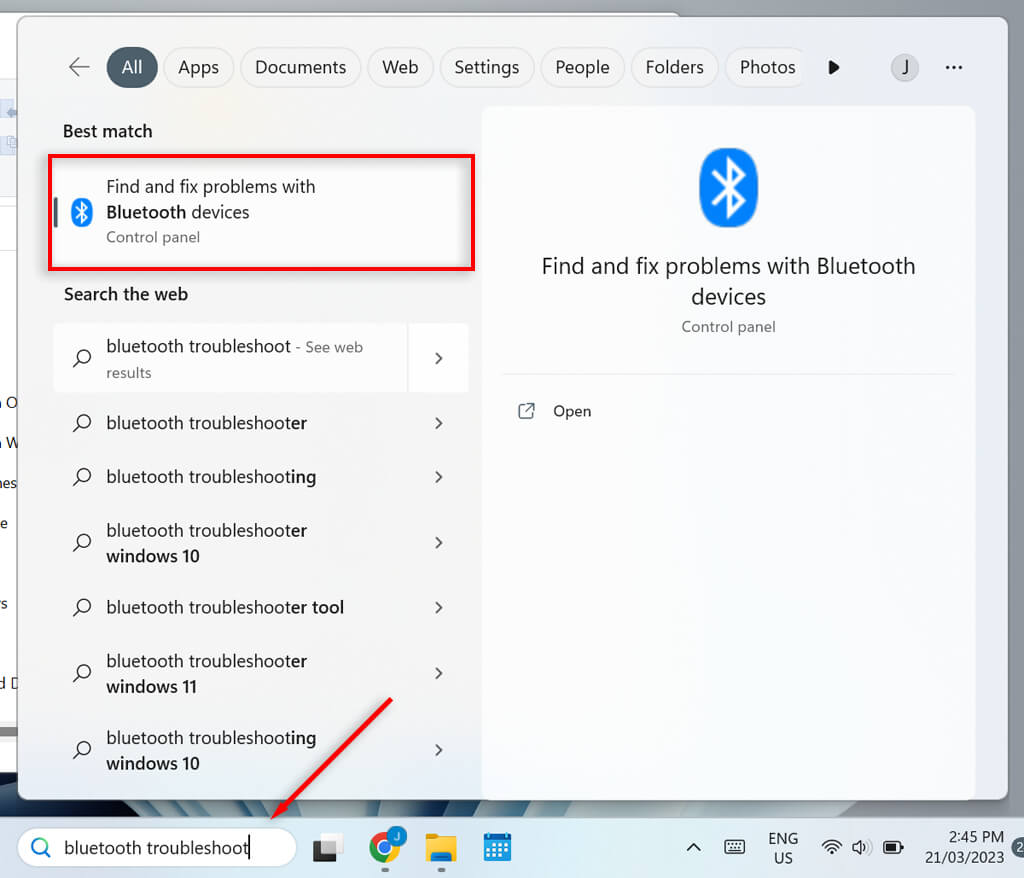The height and width of the screenshot is (878, 1024).
Task: Click Open in the preview pane
Action: (571, 411)
